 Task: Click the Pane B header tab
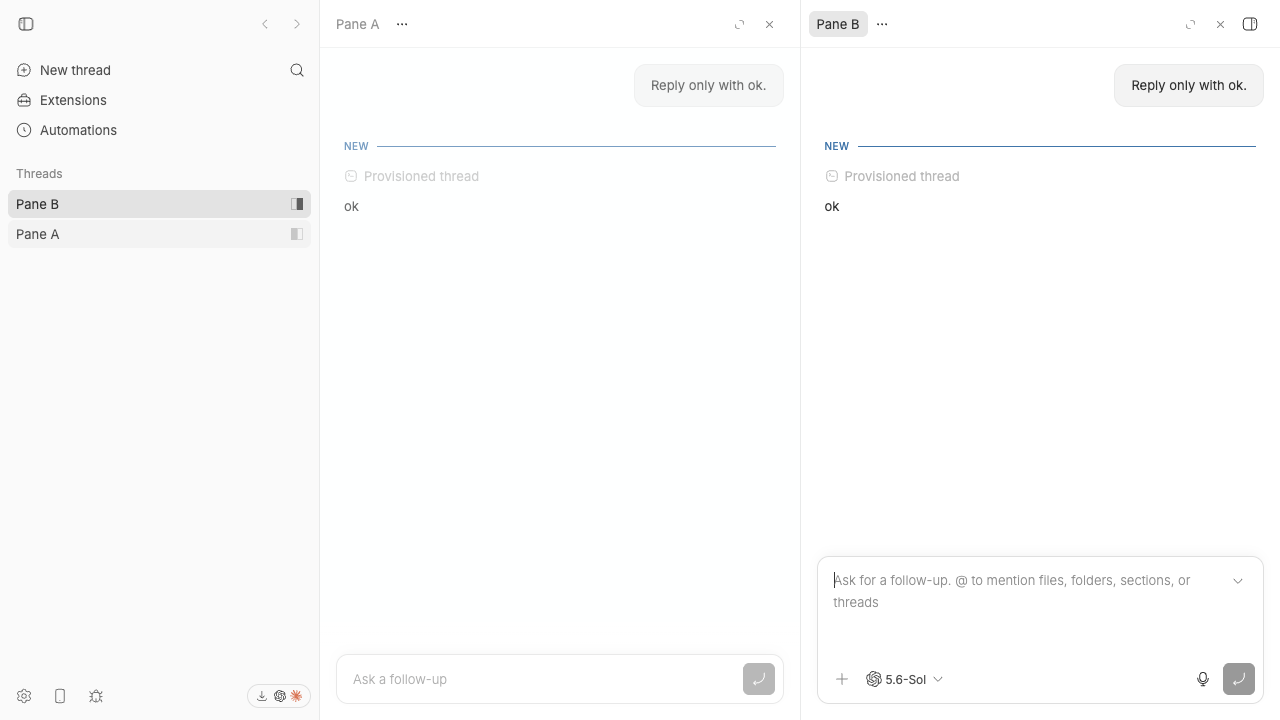(838, 24)
